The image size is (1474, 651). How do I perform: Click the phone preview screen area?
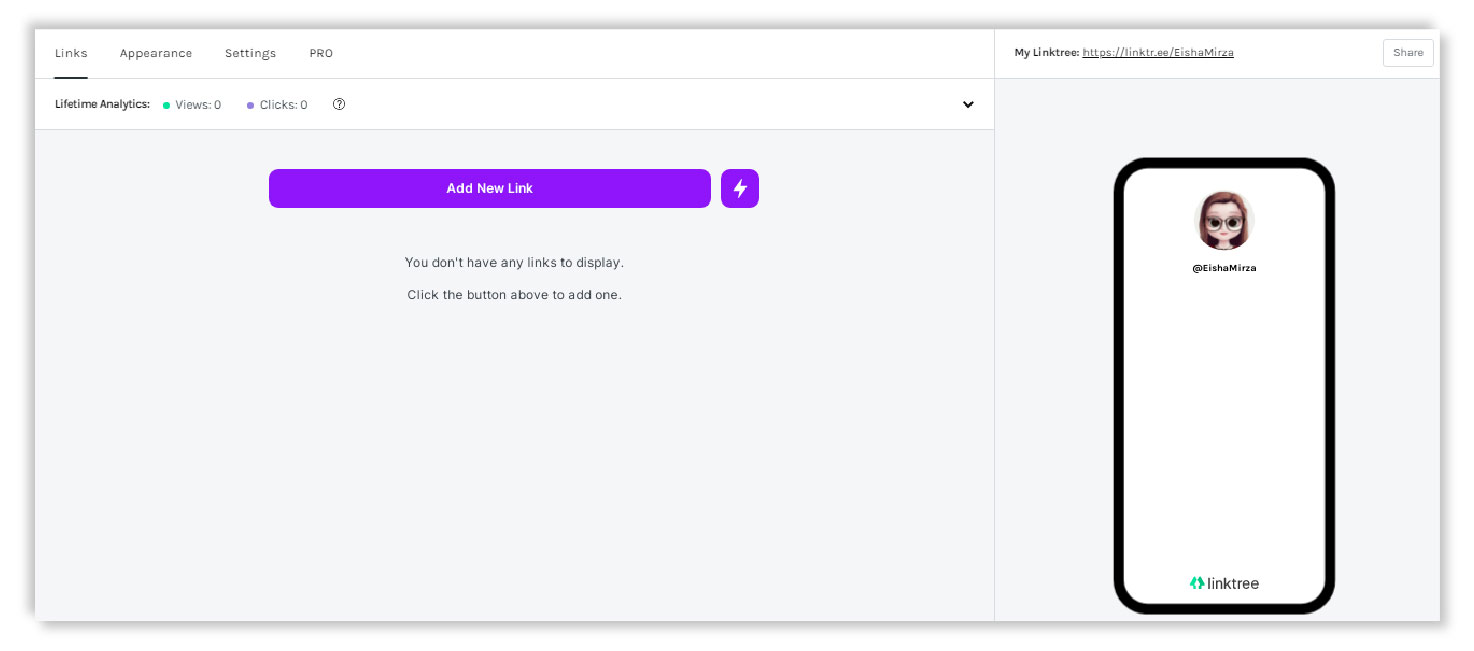click(x=1223, y=420)
